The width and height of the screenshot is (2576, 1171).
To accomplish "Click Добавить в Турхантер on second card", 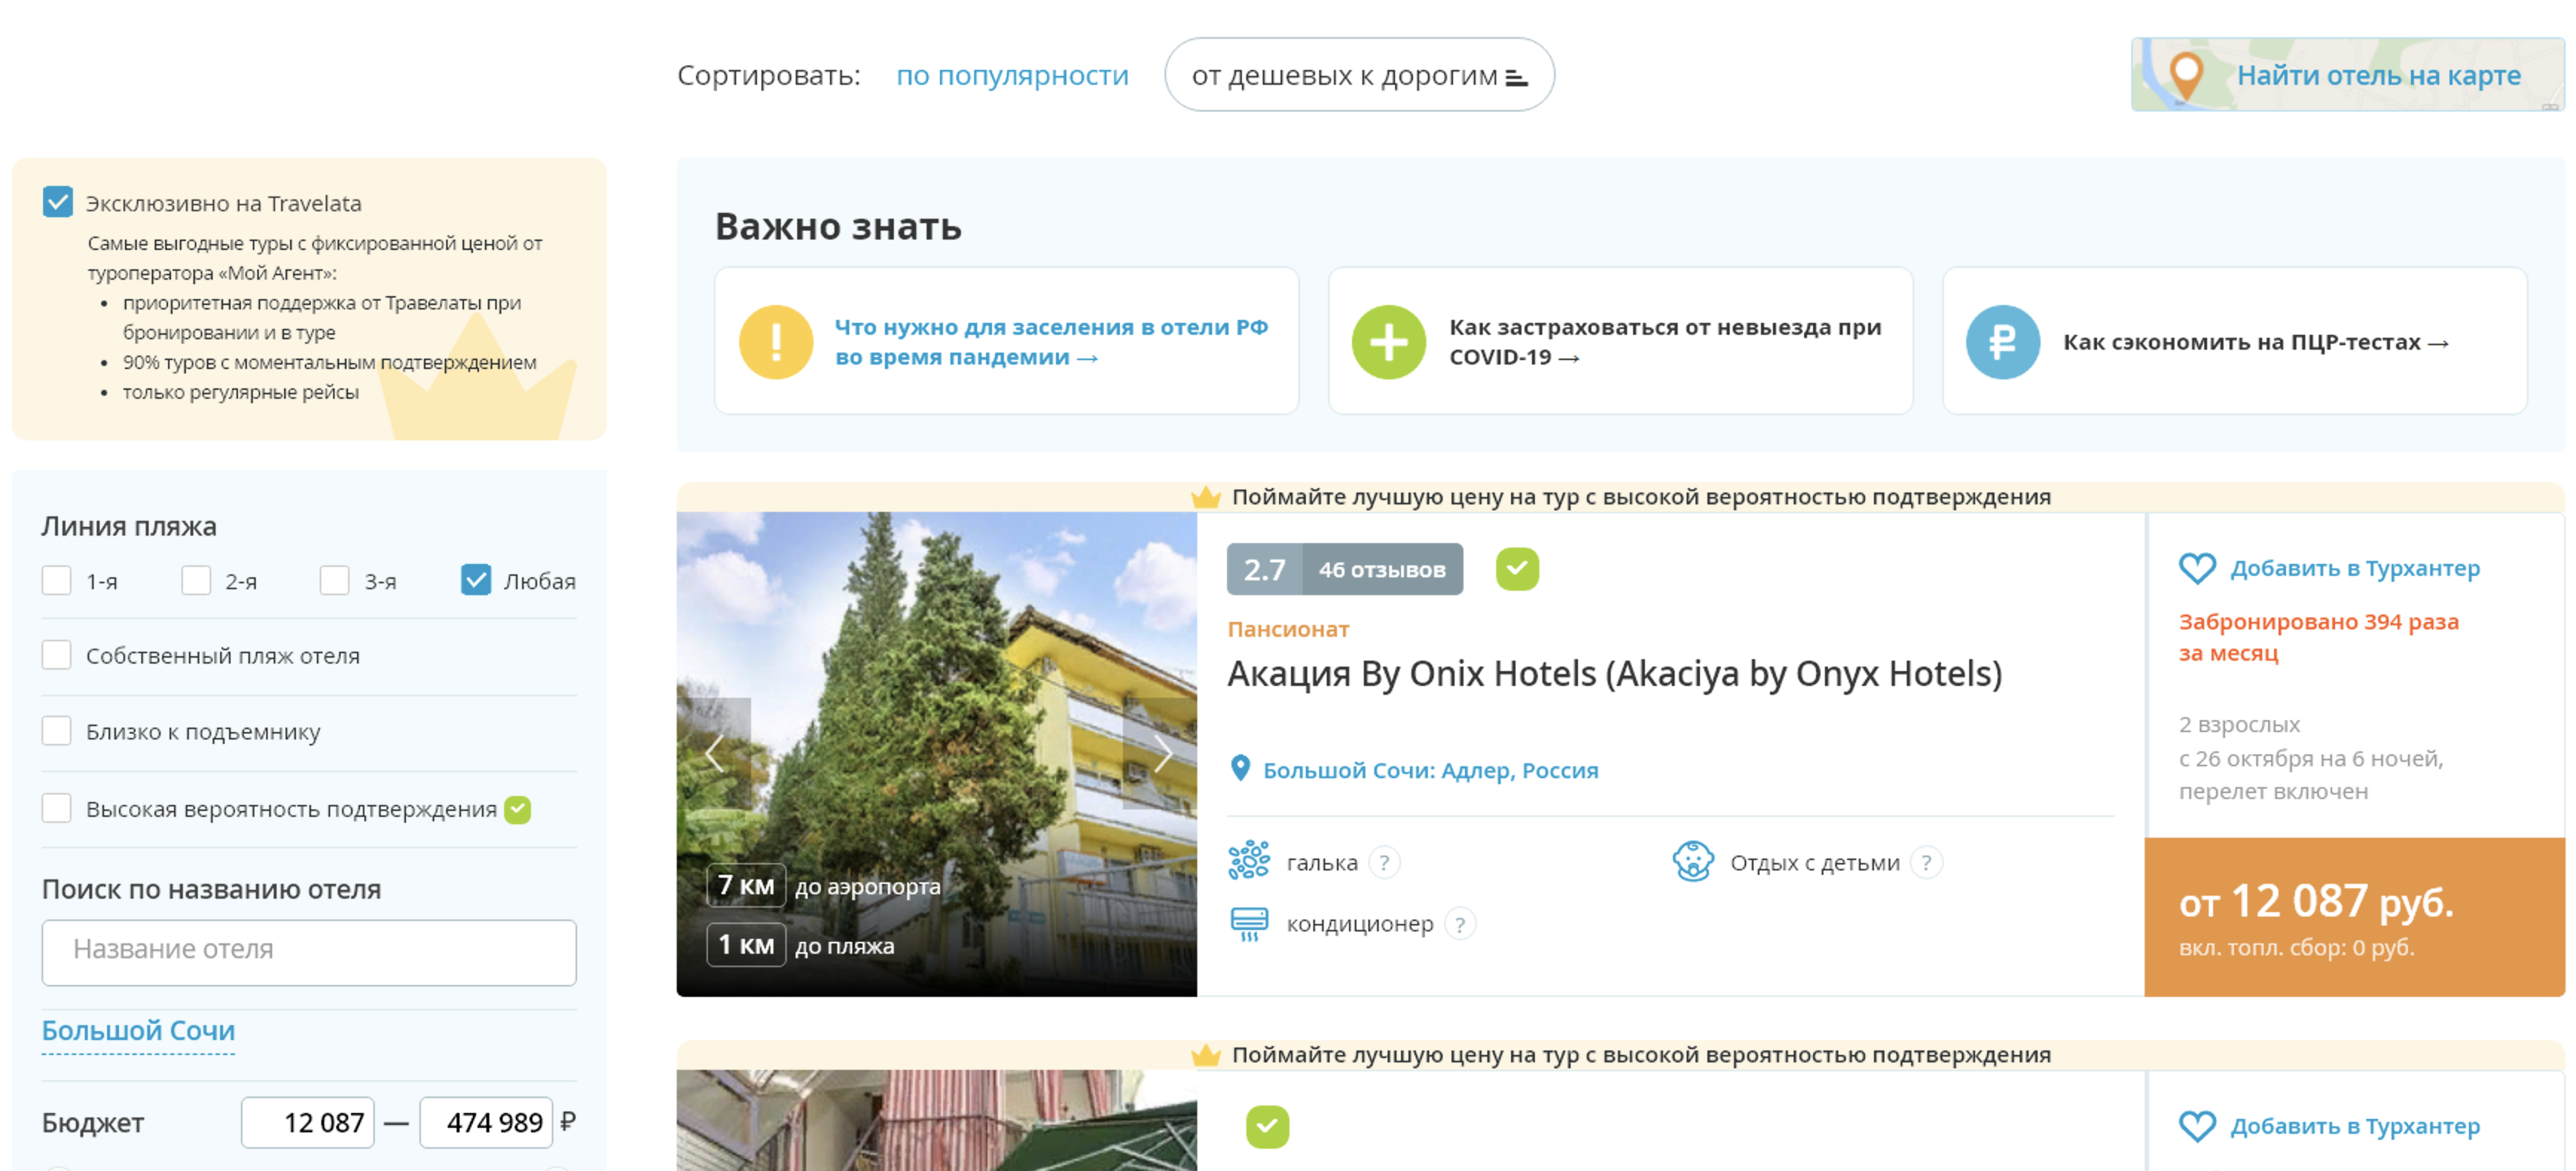I will 2354,1126.
